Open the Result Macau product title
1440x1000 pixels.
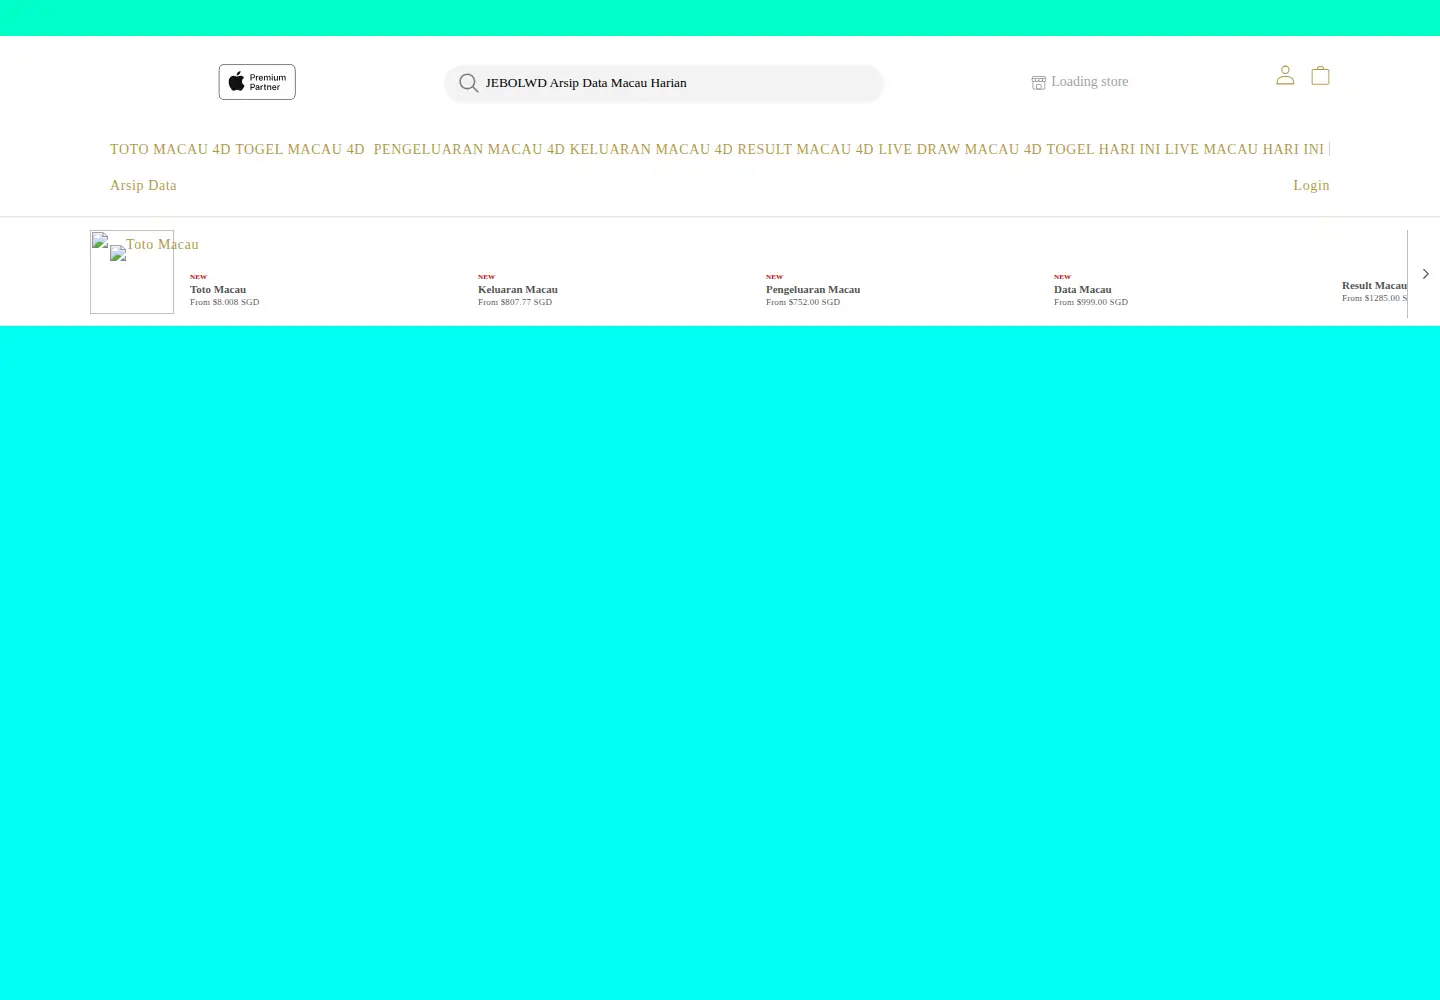click(x=1374, y=285)
